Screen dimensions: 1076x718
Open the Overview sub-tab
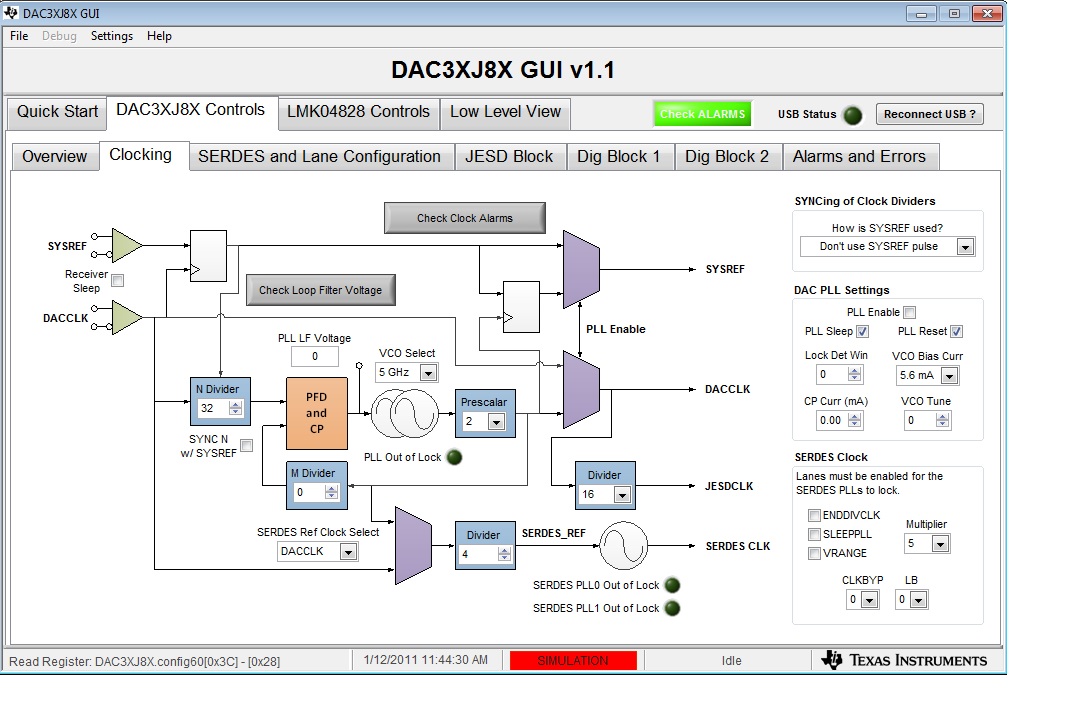coord(55,157)
